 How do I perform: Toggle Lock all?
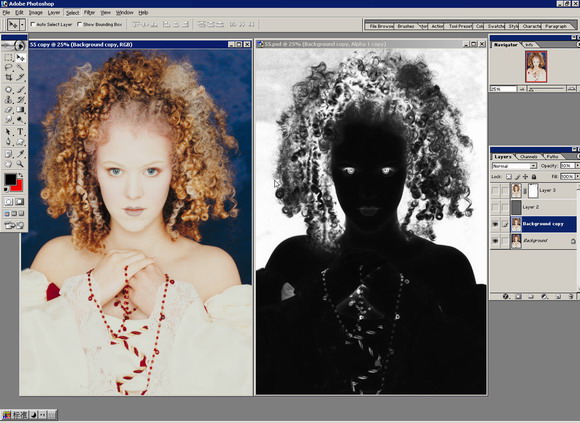(533, 177)
